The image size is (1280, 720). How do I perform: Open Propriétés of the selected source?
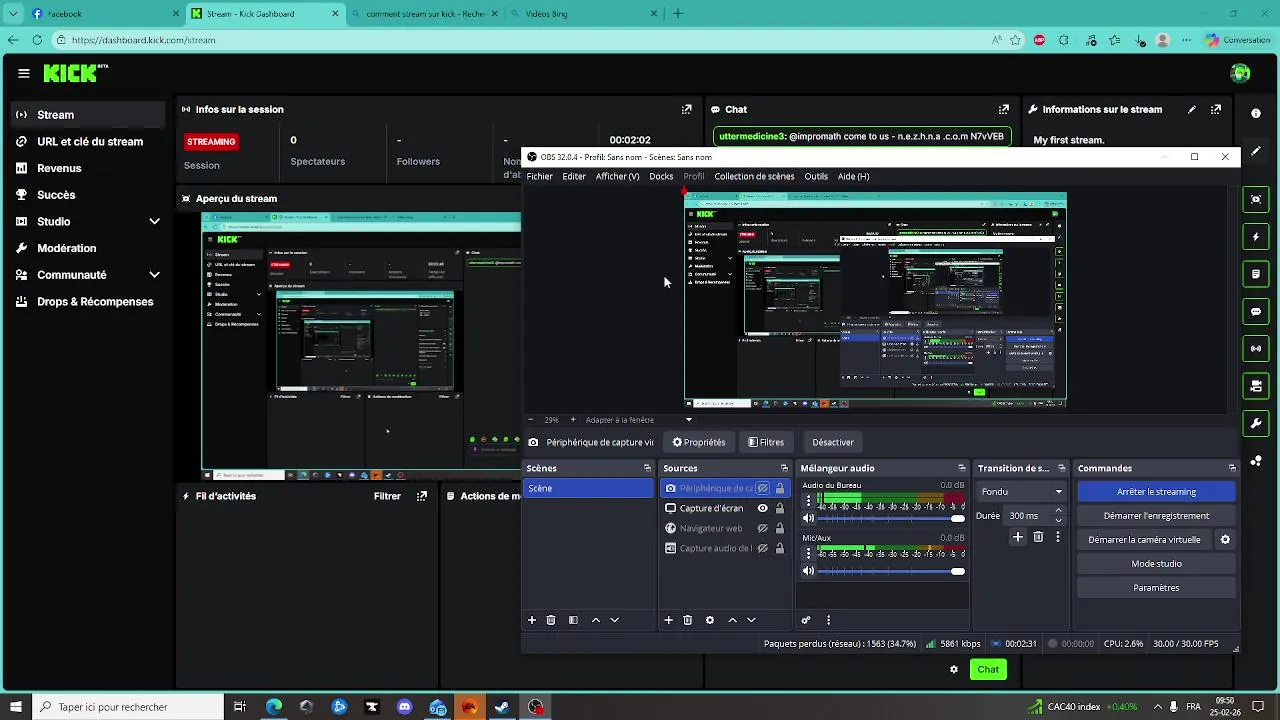699,442
